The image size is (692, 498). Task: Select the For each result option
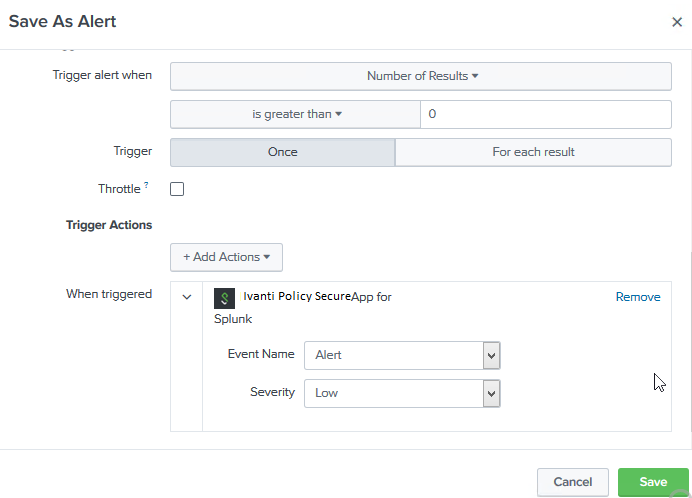[x=533, y=152]
